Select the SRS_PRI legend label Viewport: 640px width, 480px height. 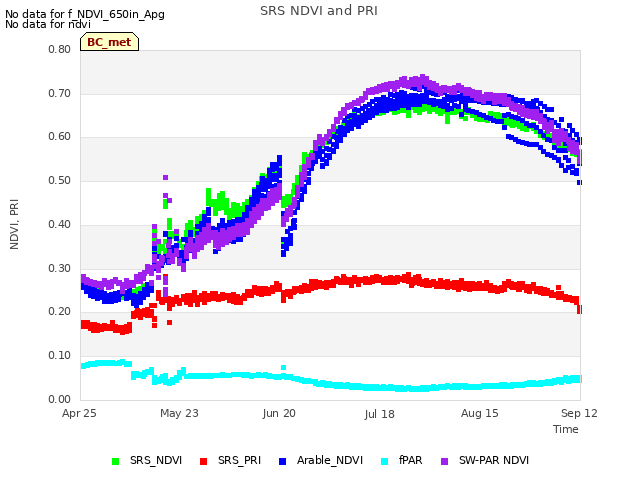coord(239,460)
